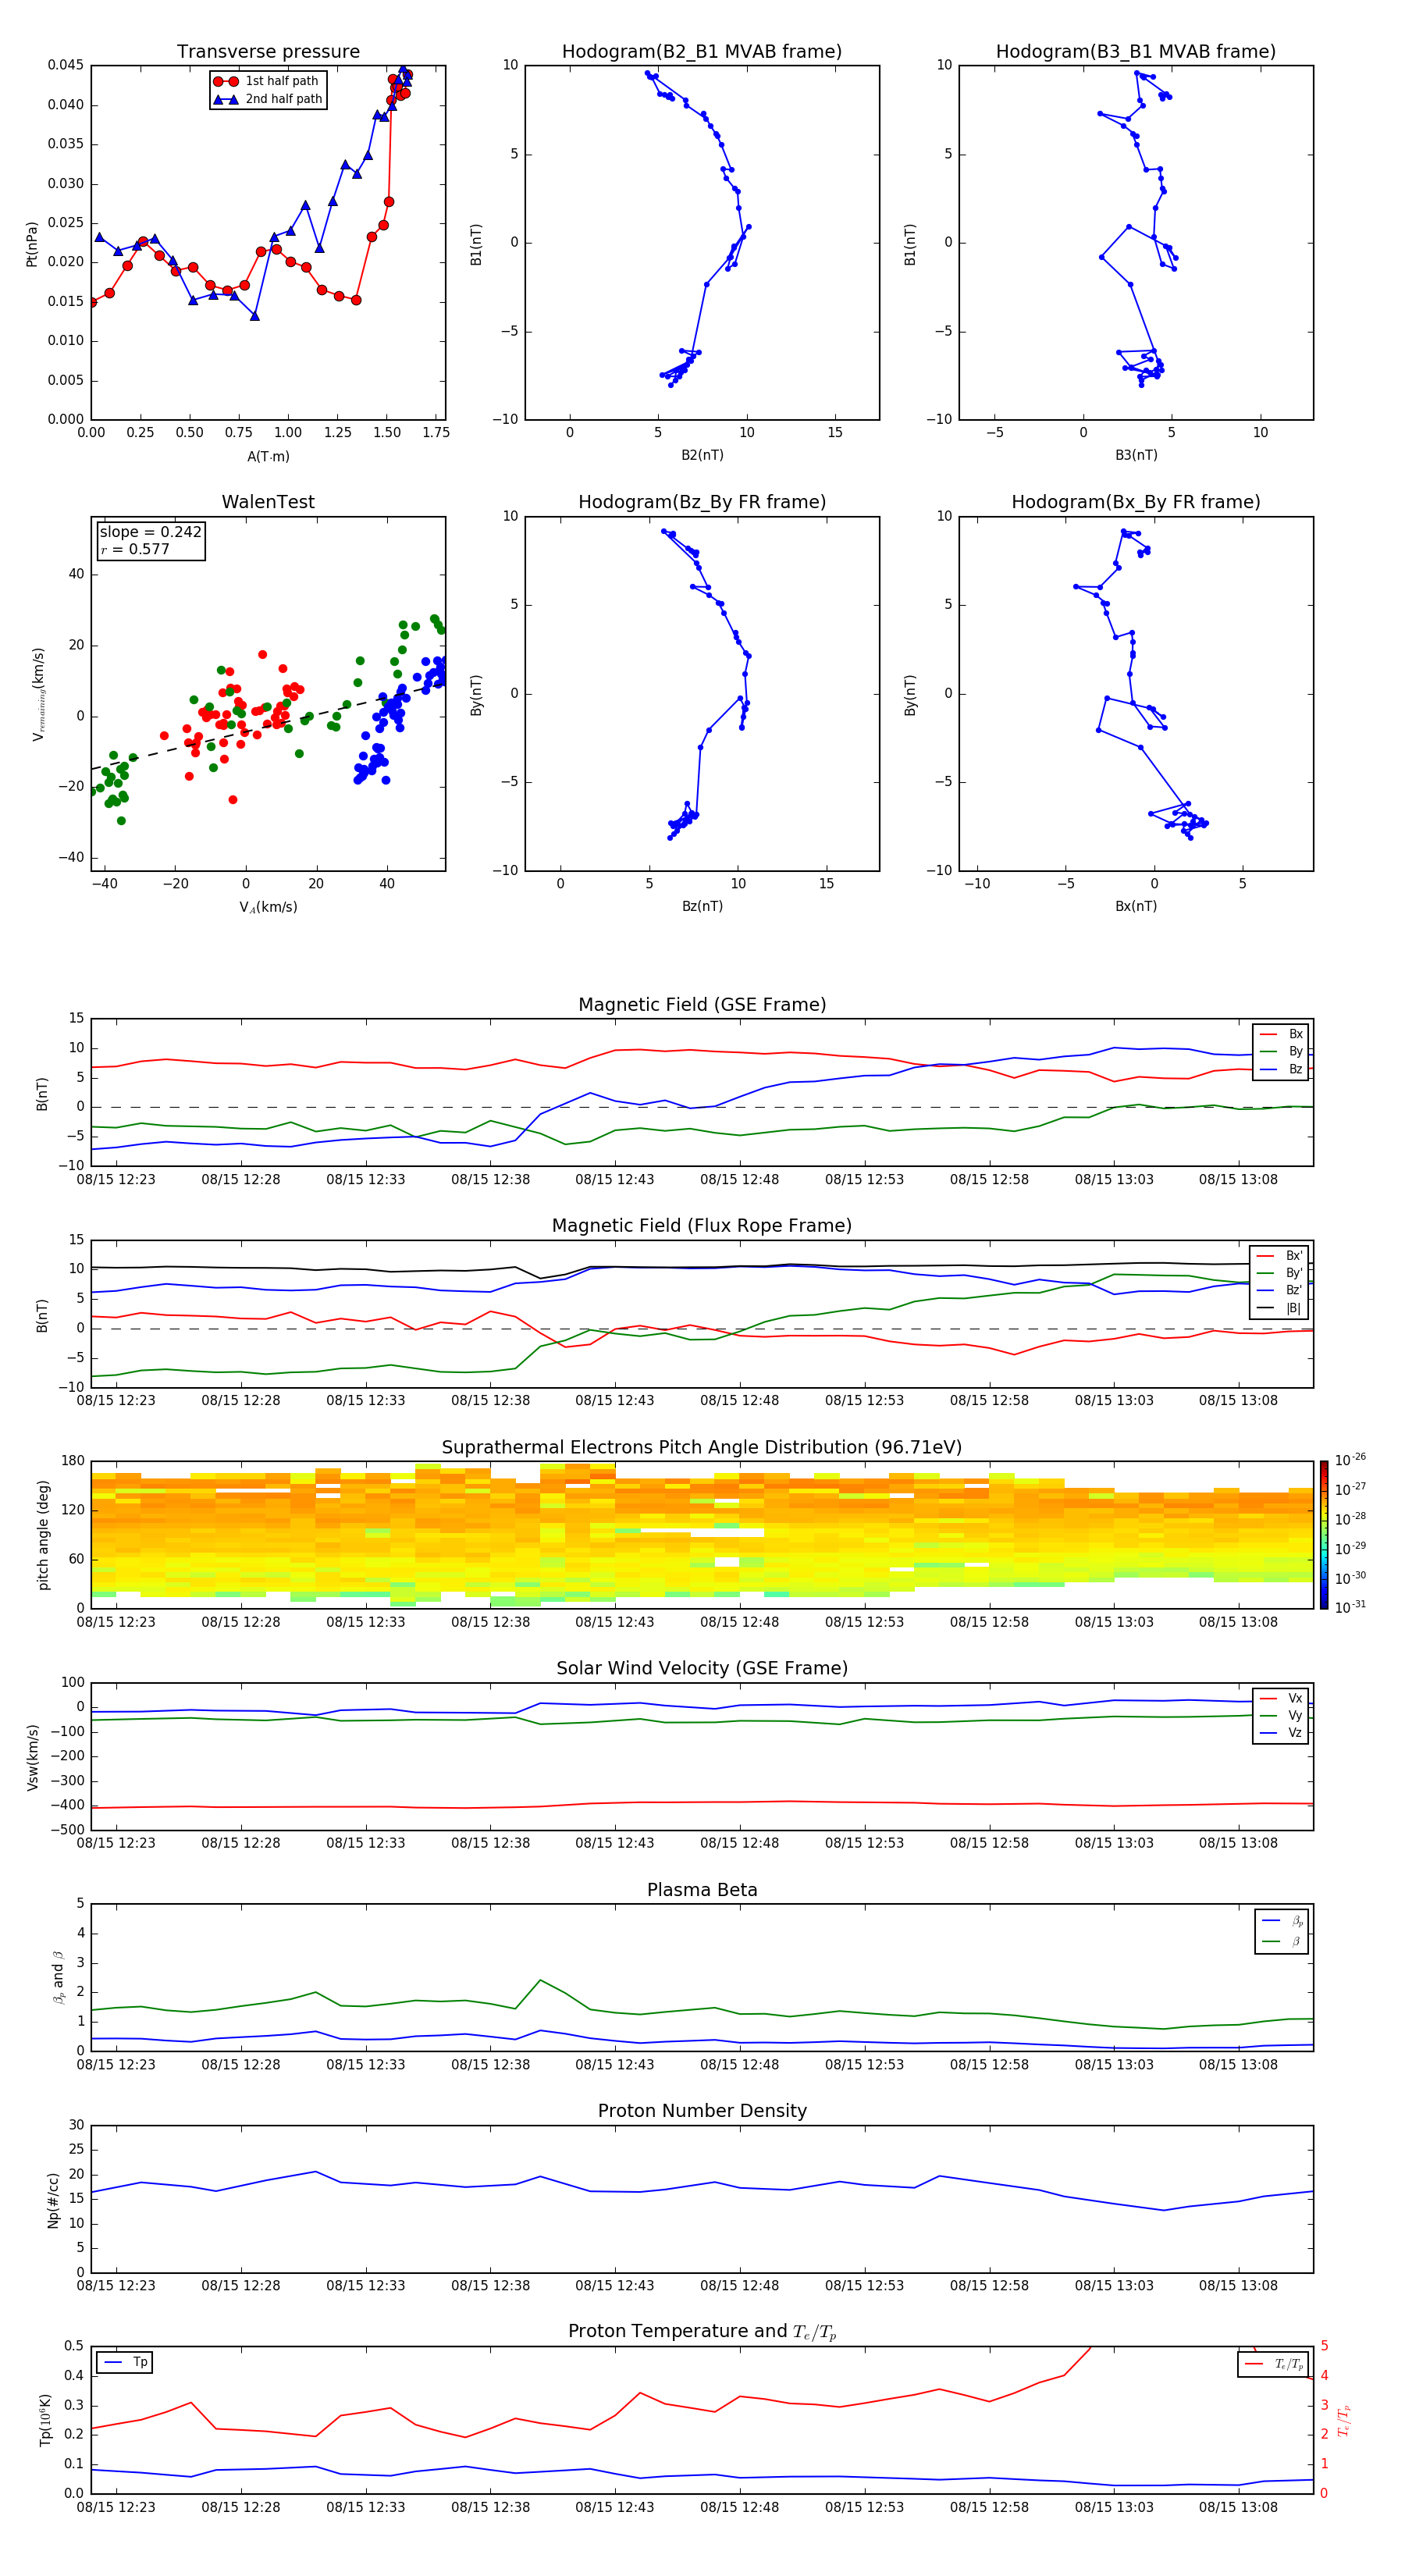
Task: Click '08/15 13:08' tick under GSE magnetic field plot
Action: [1238, 1179]
